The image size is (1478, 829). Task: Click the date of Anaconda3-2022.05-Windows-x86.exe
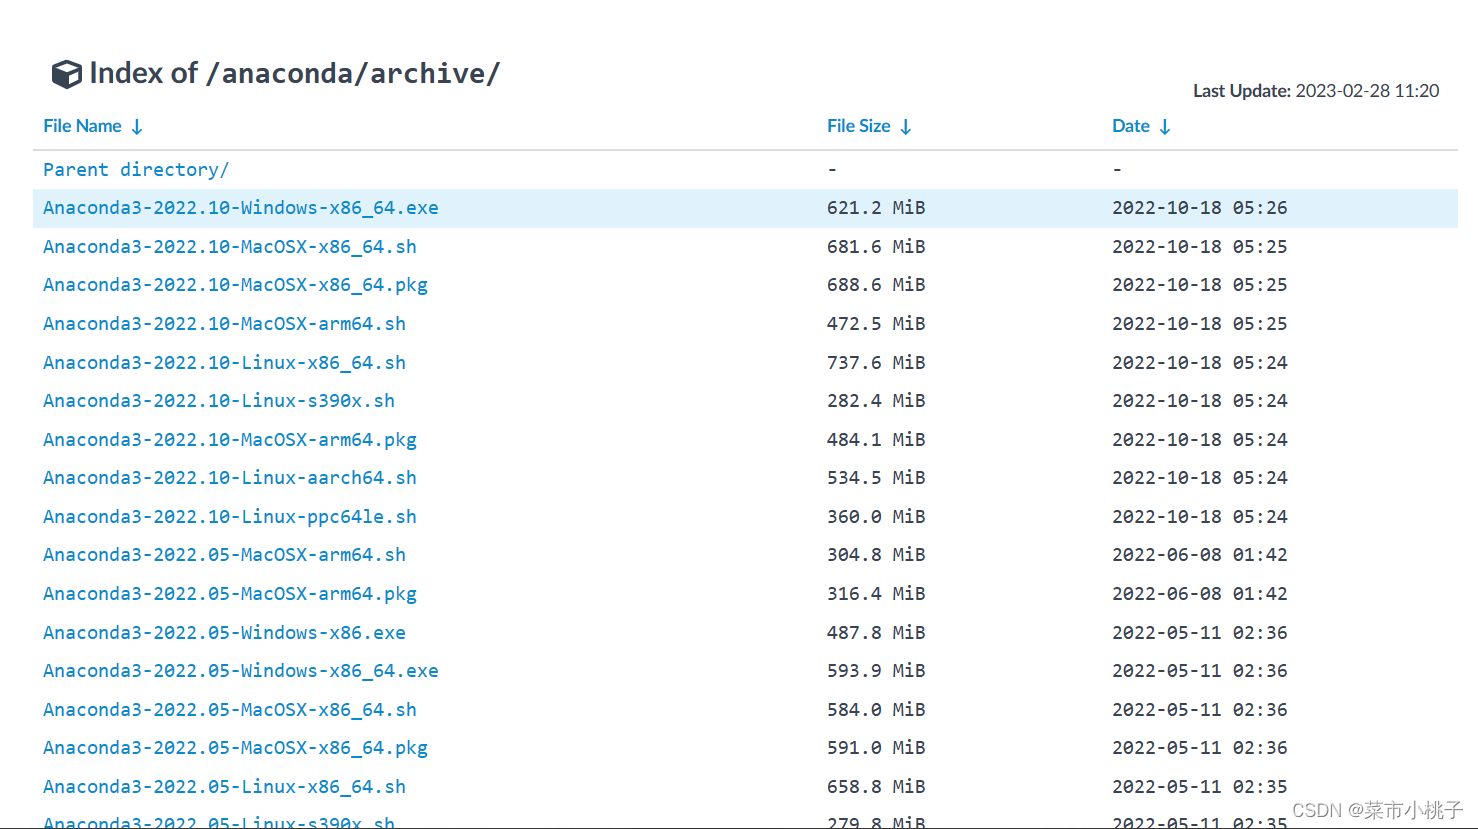point(1200,633)
